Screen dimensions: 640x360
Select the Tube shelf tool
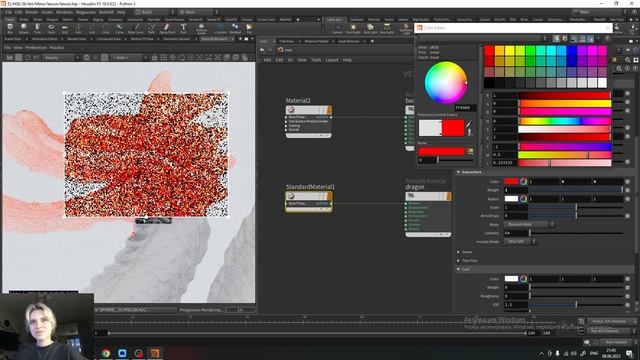click(37, 28)
